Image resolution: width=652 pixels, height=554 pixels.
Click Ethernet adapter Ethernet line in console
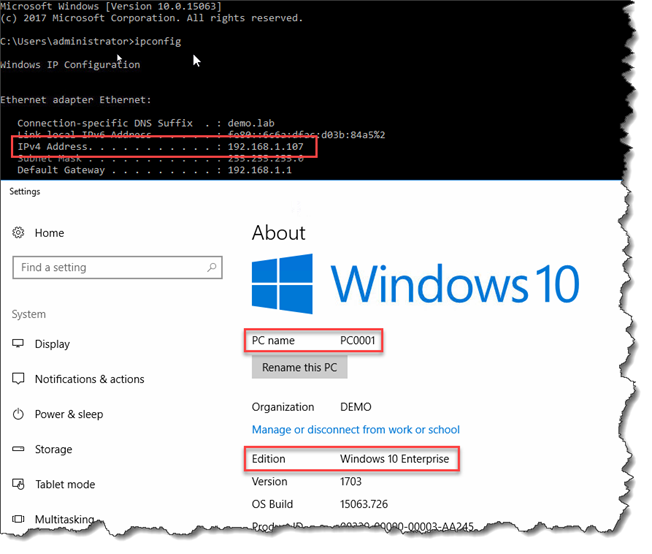click(76, 100)
